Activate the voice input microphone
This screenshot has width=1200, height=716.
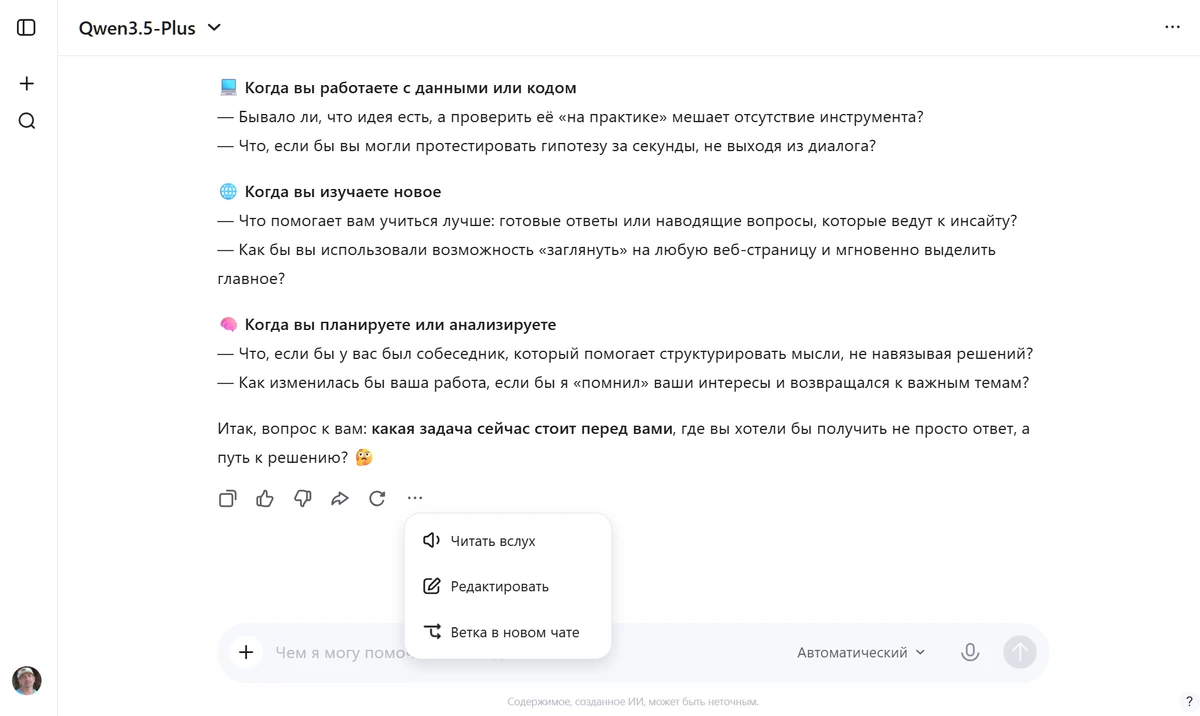(x=969, y=652)
